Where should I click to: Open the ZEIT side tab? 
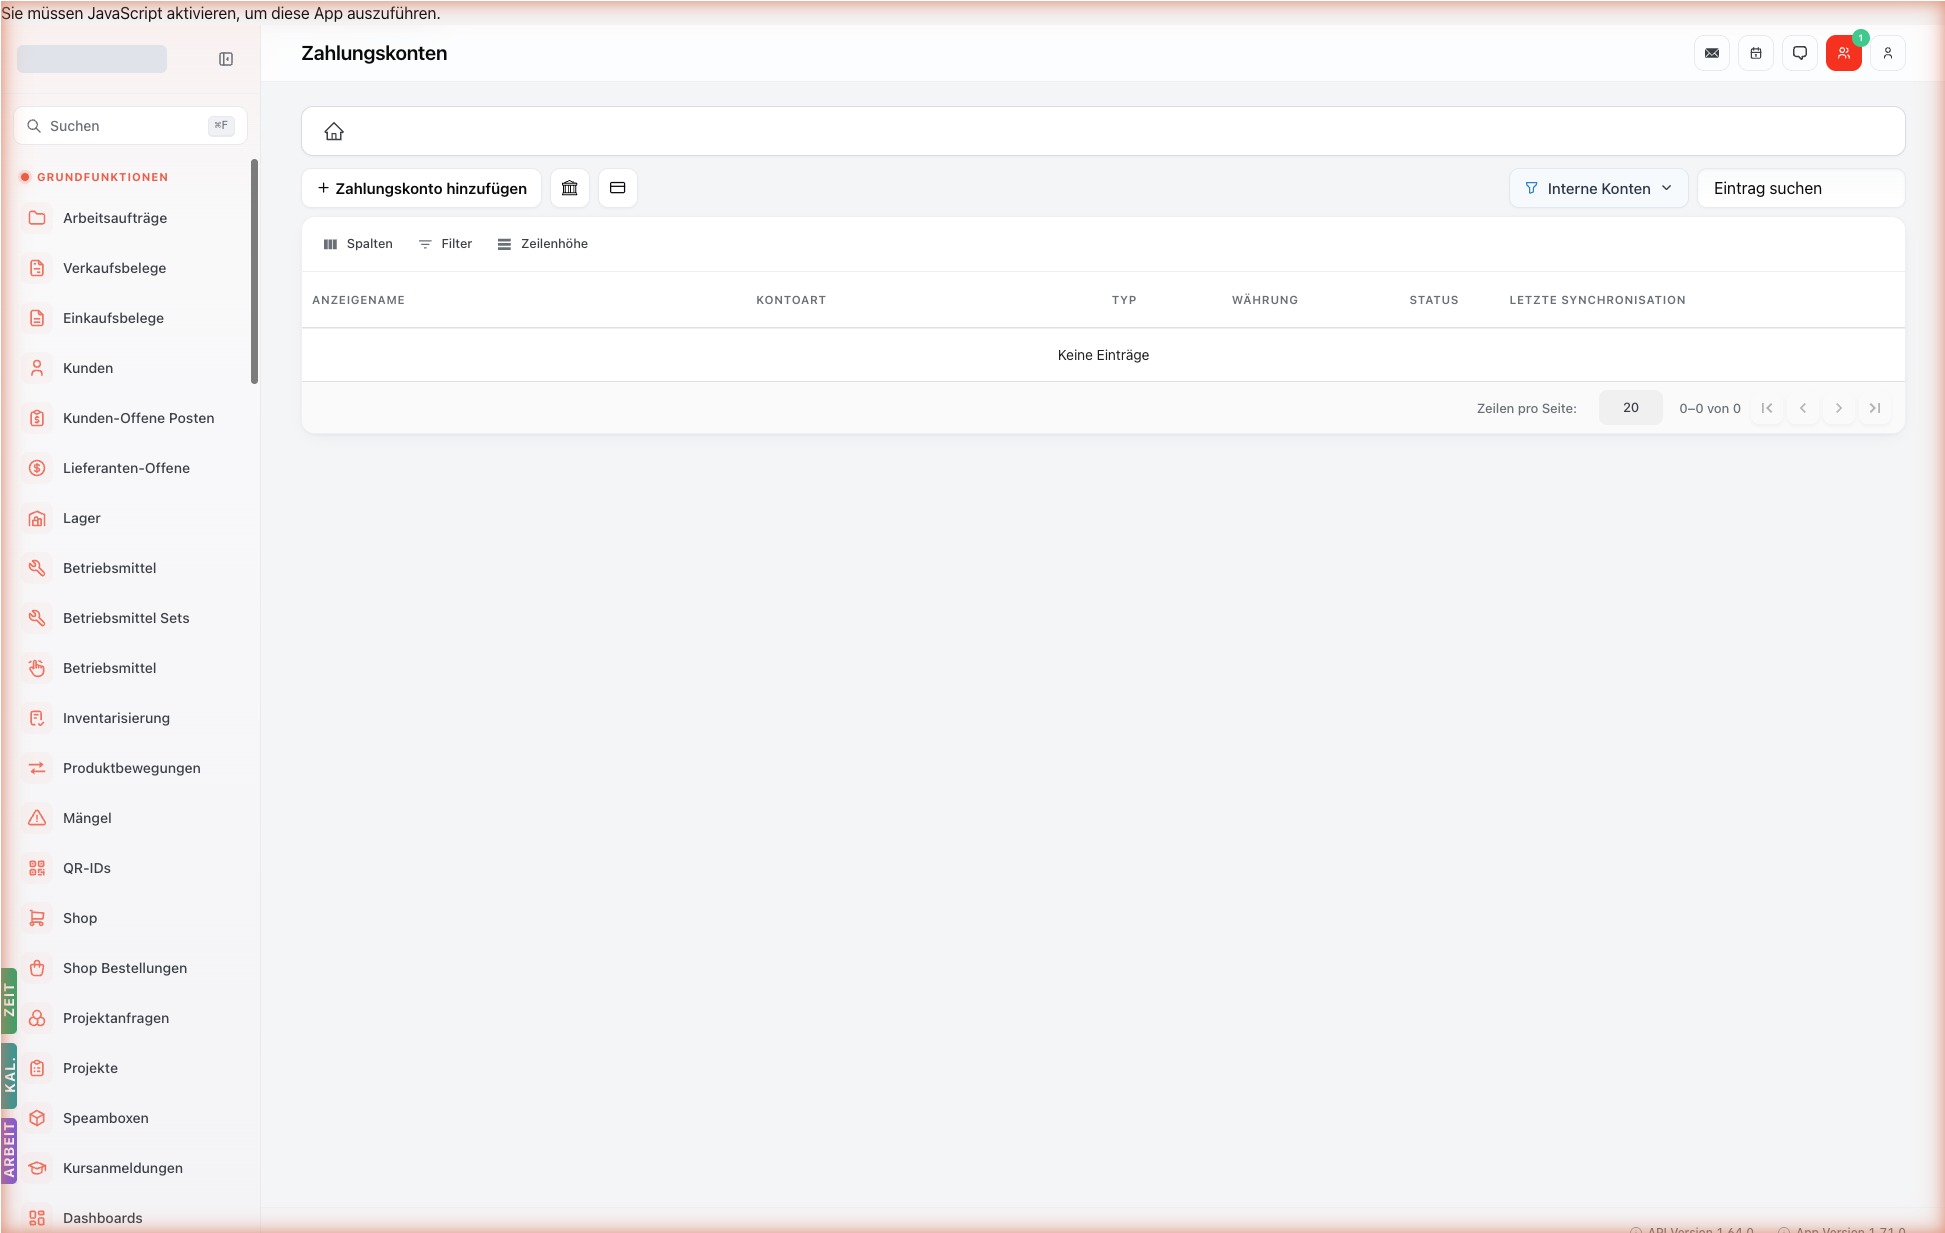[9, 1000]
